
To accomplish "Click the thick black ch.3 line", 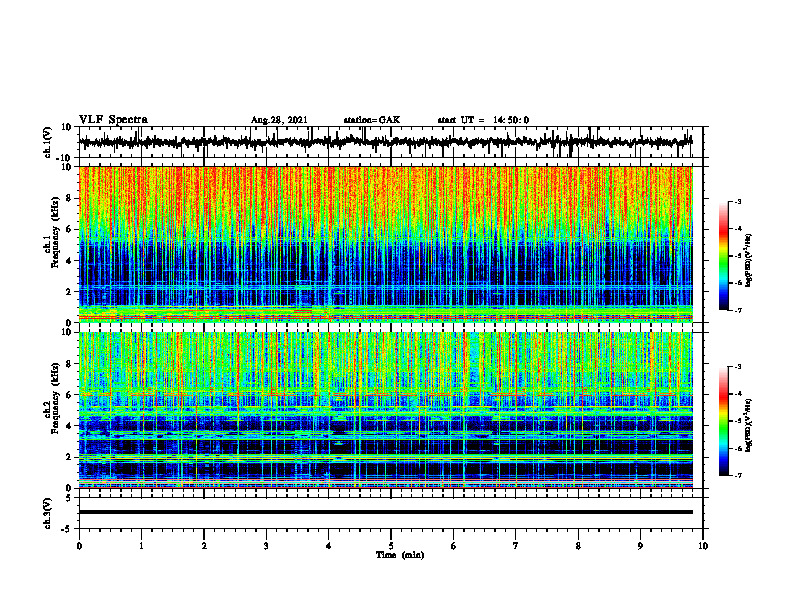I will click(385, 512).
